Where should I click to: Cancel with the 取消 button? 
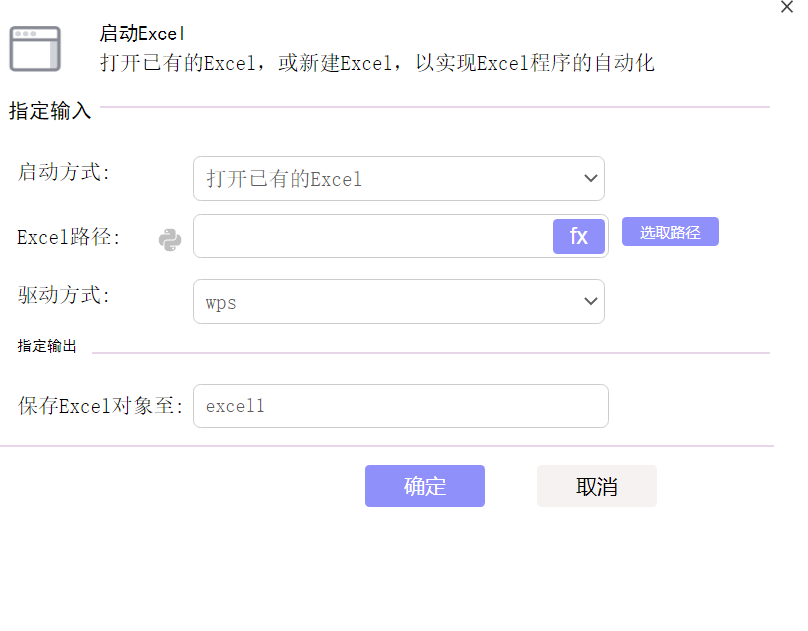597,486
